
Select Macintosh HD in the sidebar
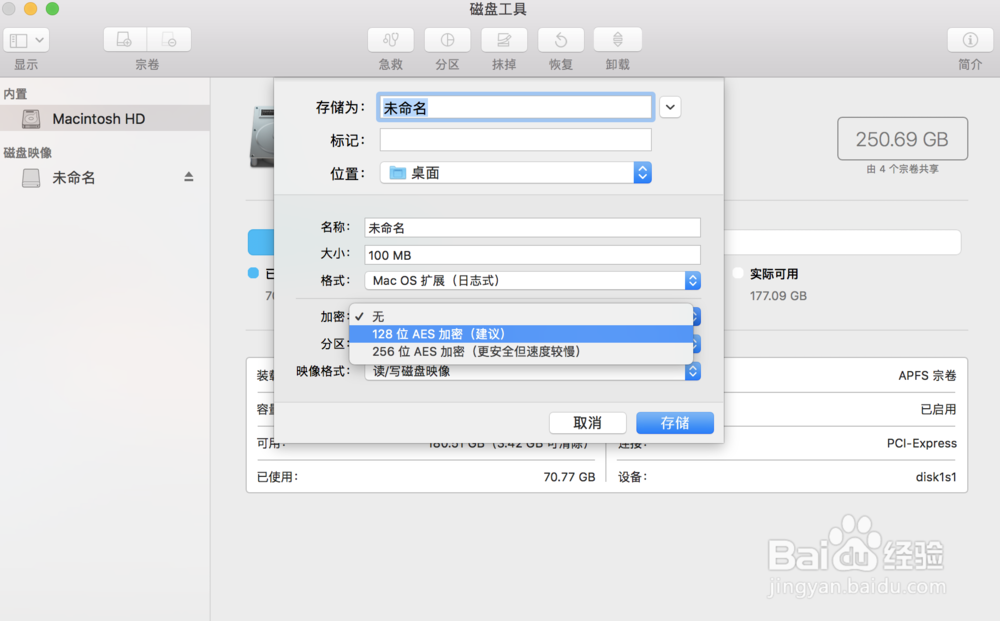point(105,119)
